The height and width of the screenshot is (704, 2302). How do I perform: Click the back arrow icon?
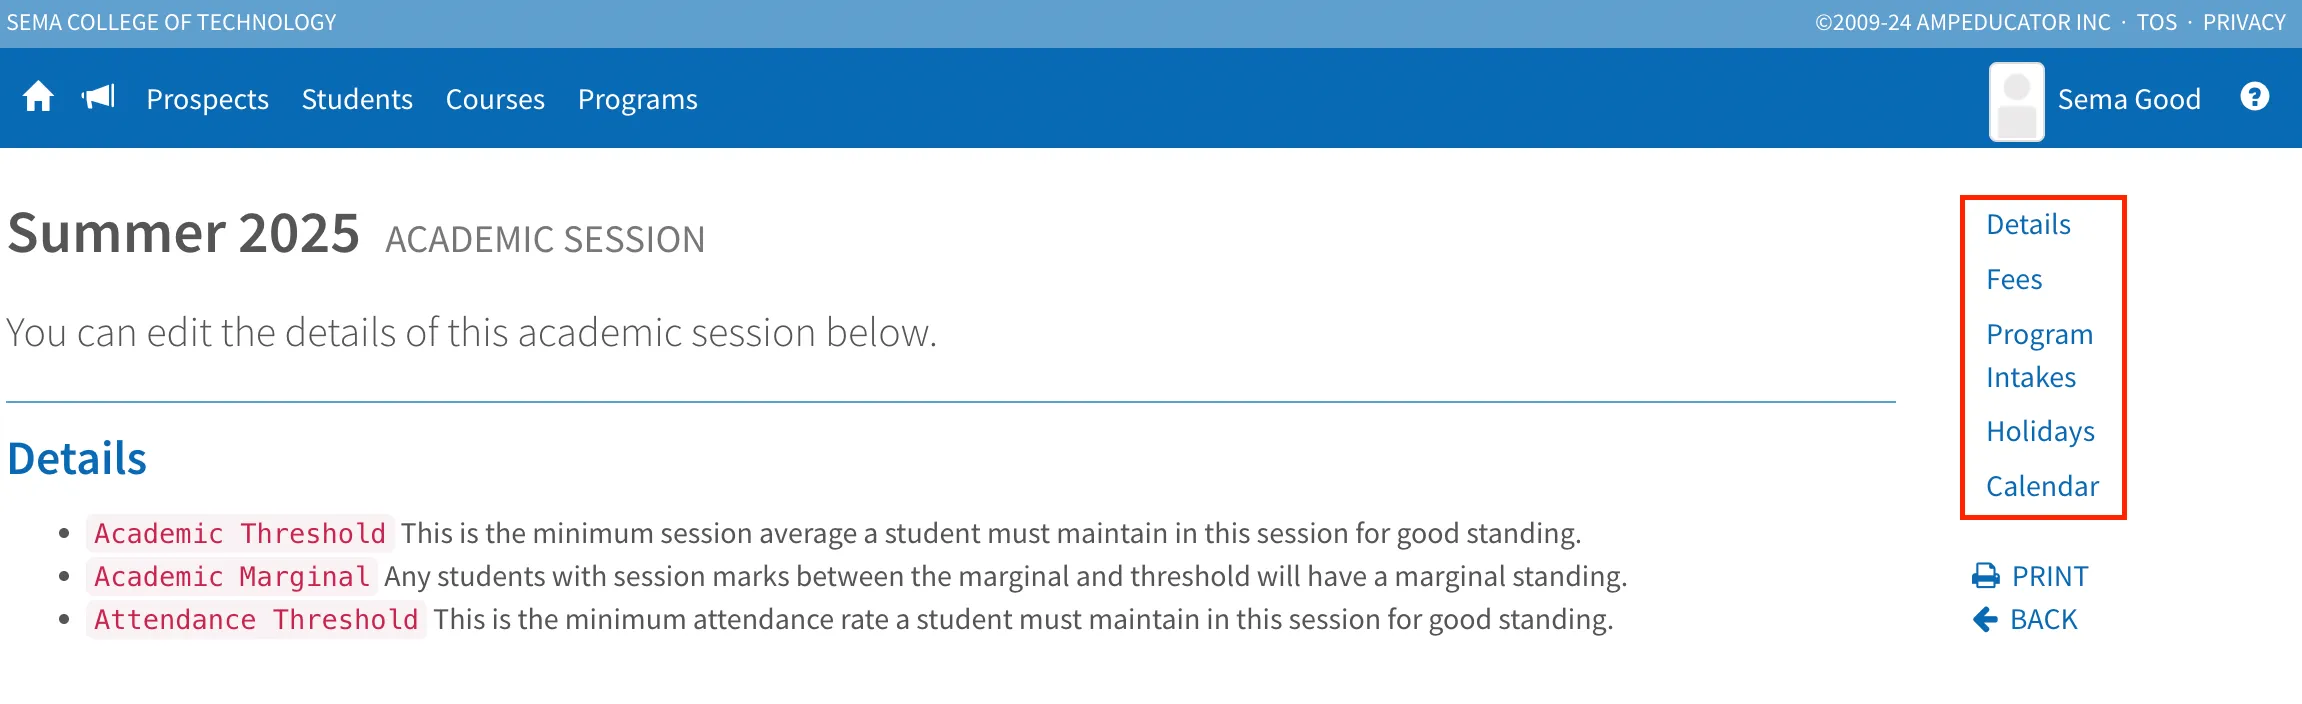[1985, 620]
